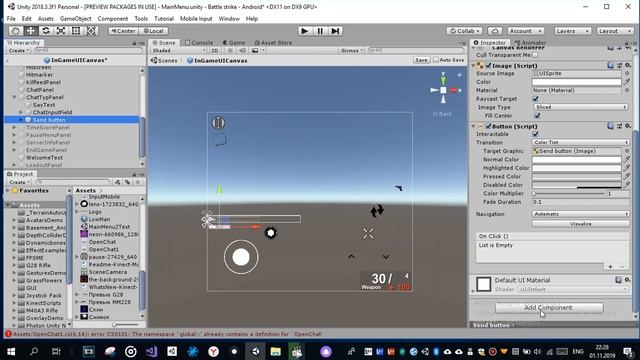Add an On Click event entry
Viewport: 640px width, 360px height.
tap(610, 267)
